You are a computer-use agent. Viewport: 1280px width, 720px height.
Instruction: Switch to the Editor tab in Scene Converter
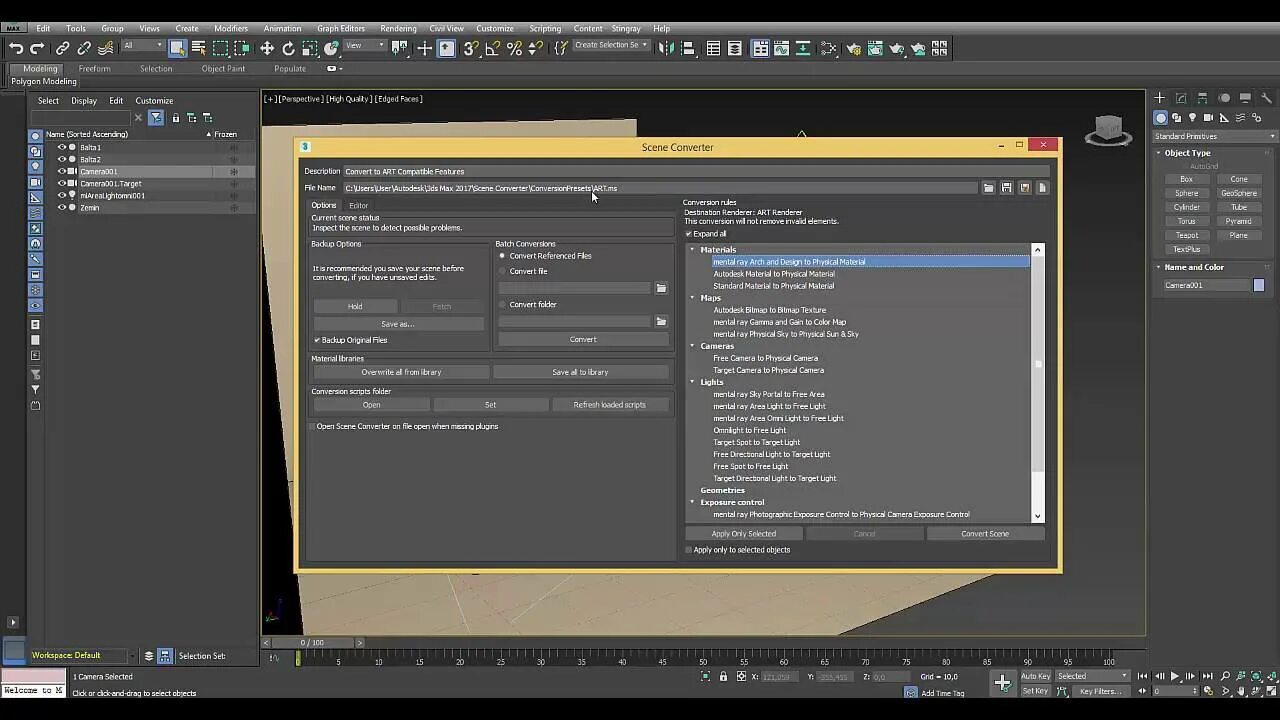pyautogui.click(x=358, y=205)
